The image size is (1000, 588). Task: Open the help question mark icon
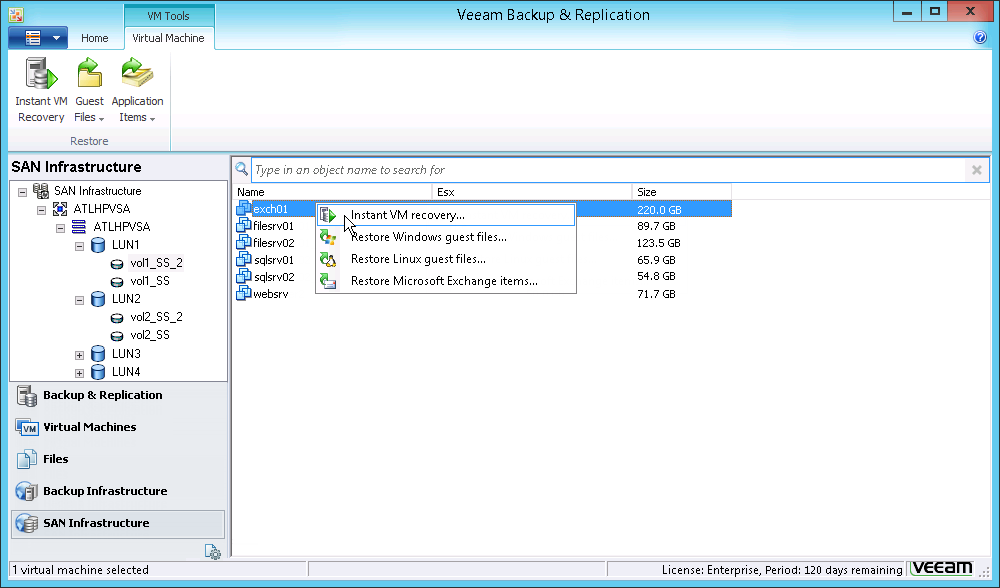(980, 37)
